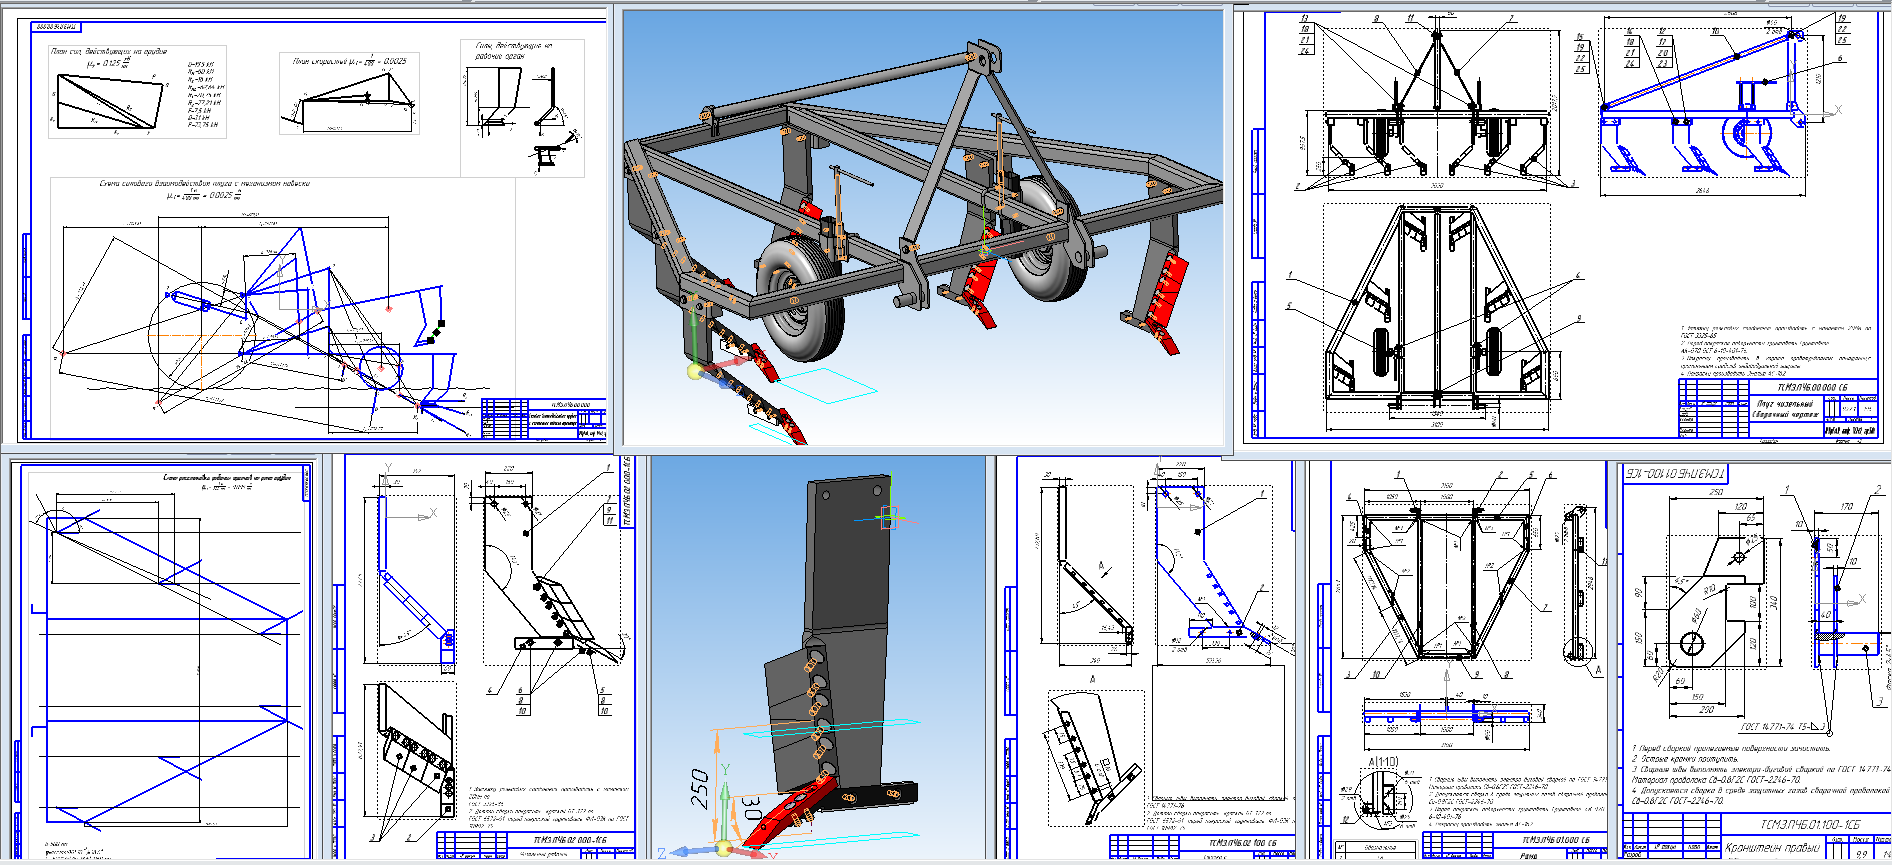Click the 'План сил, действующих на орудие' caption
Screen dimensions: 1892x865
coord(109,51)
